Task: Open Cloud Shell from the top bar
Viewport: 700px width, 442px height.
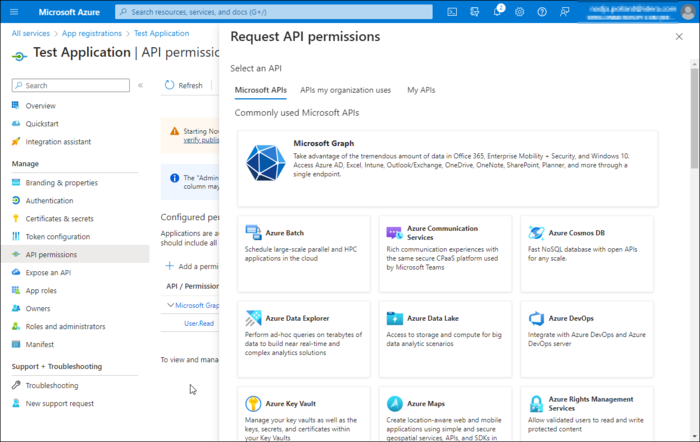Action: (x=452, y=12)
